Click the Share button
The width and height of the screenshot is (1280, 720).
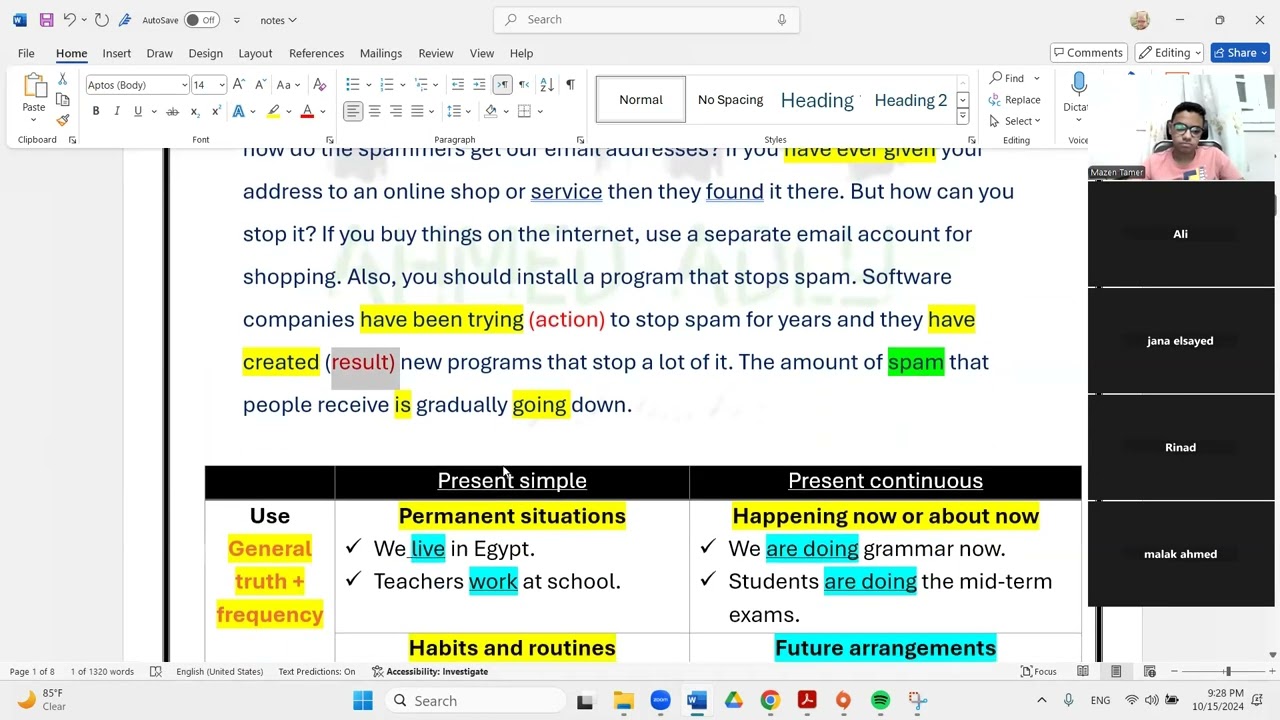click(x=1239, y=53)
